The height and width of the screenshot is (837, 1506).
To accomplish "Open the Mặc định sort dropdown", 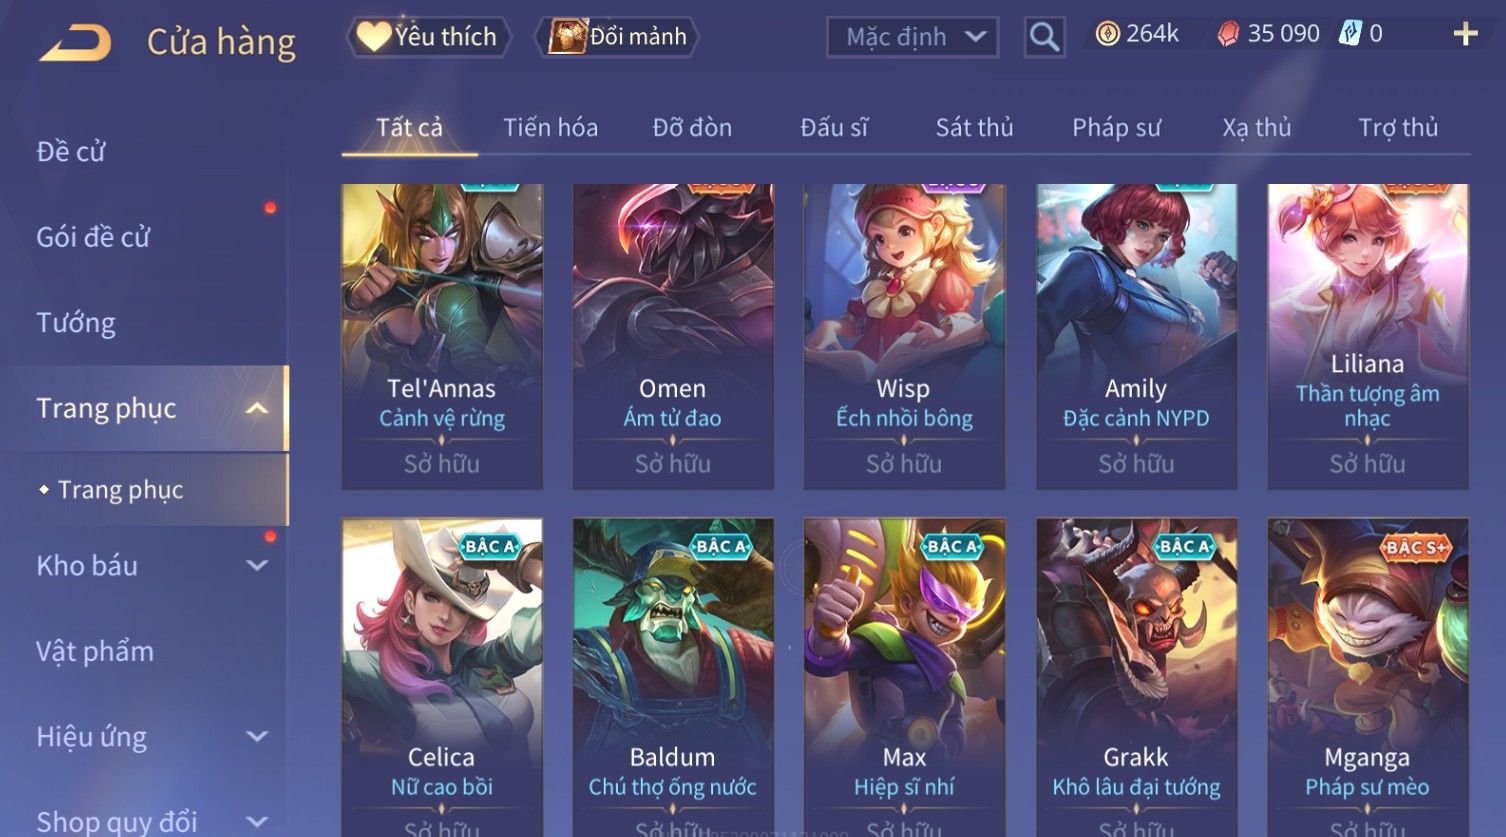I will pos(912,38).
